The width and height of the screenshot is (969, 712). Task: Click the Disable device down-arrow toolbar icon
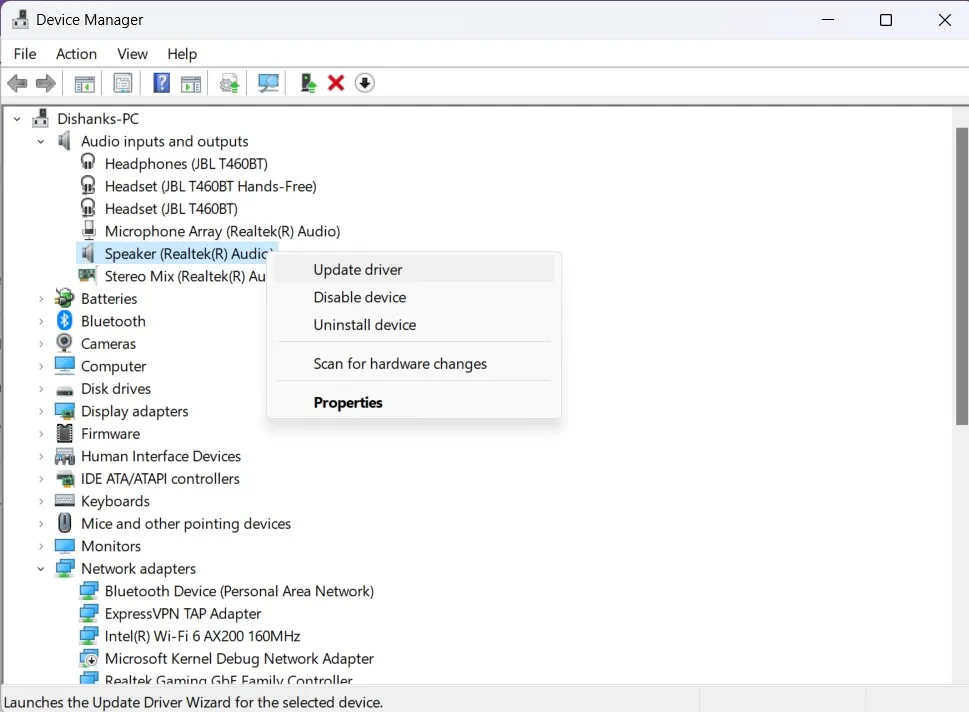(x=365, y=83)
